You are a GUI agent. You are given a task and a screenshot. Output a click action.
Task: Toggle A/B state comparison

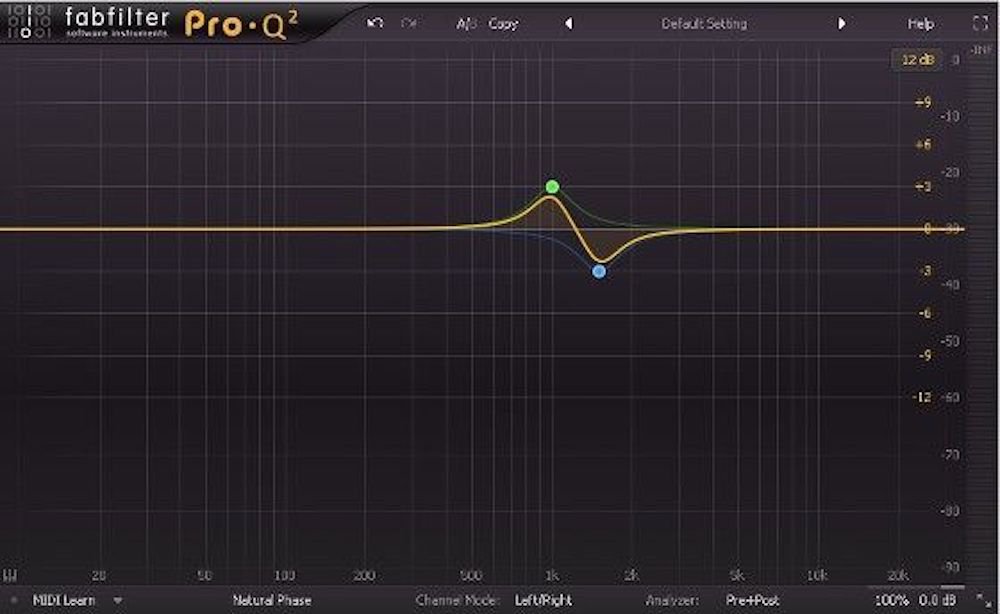466,23
